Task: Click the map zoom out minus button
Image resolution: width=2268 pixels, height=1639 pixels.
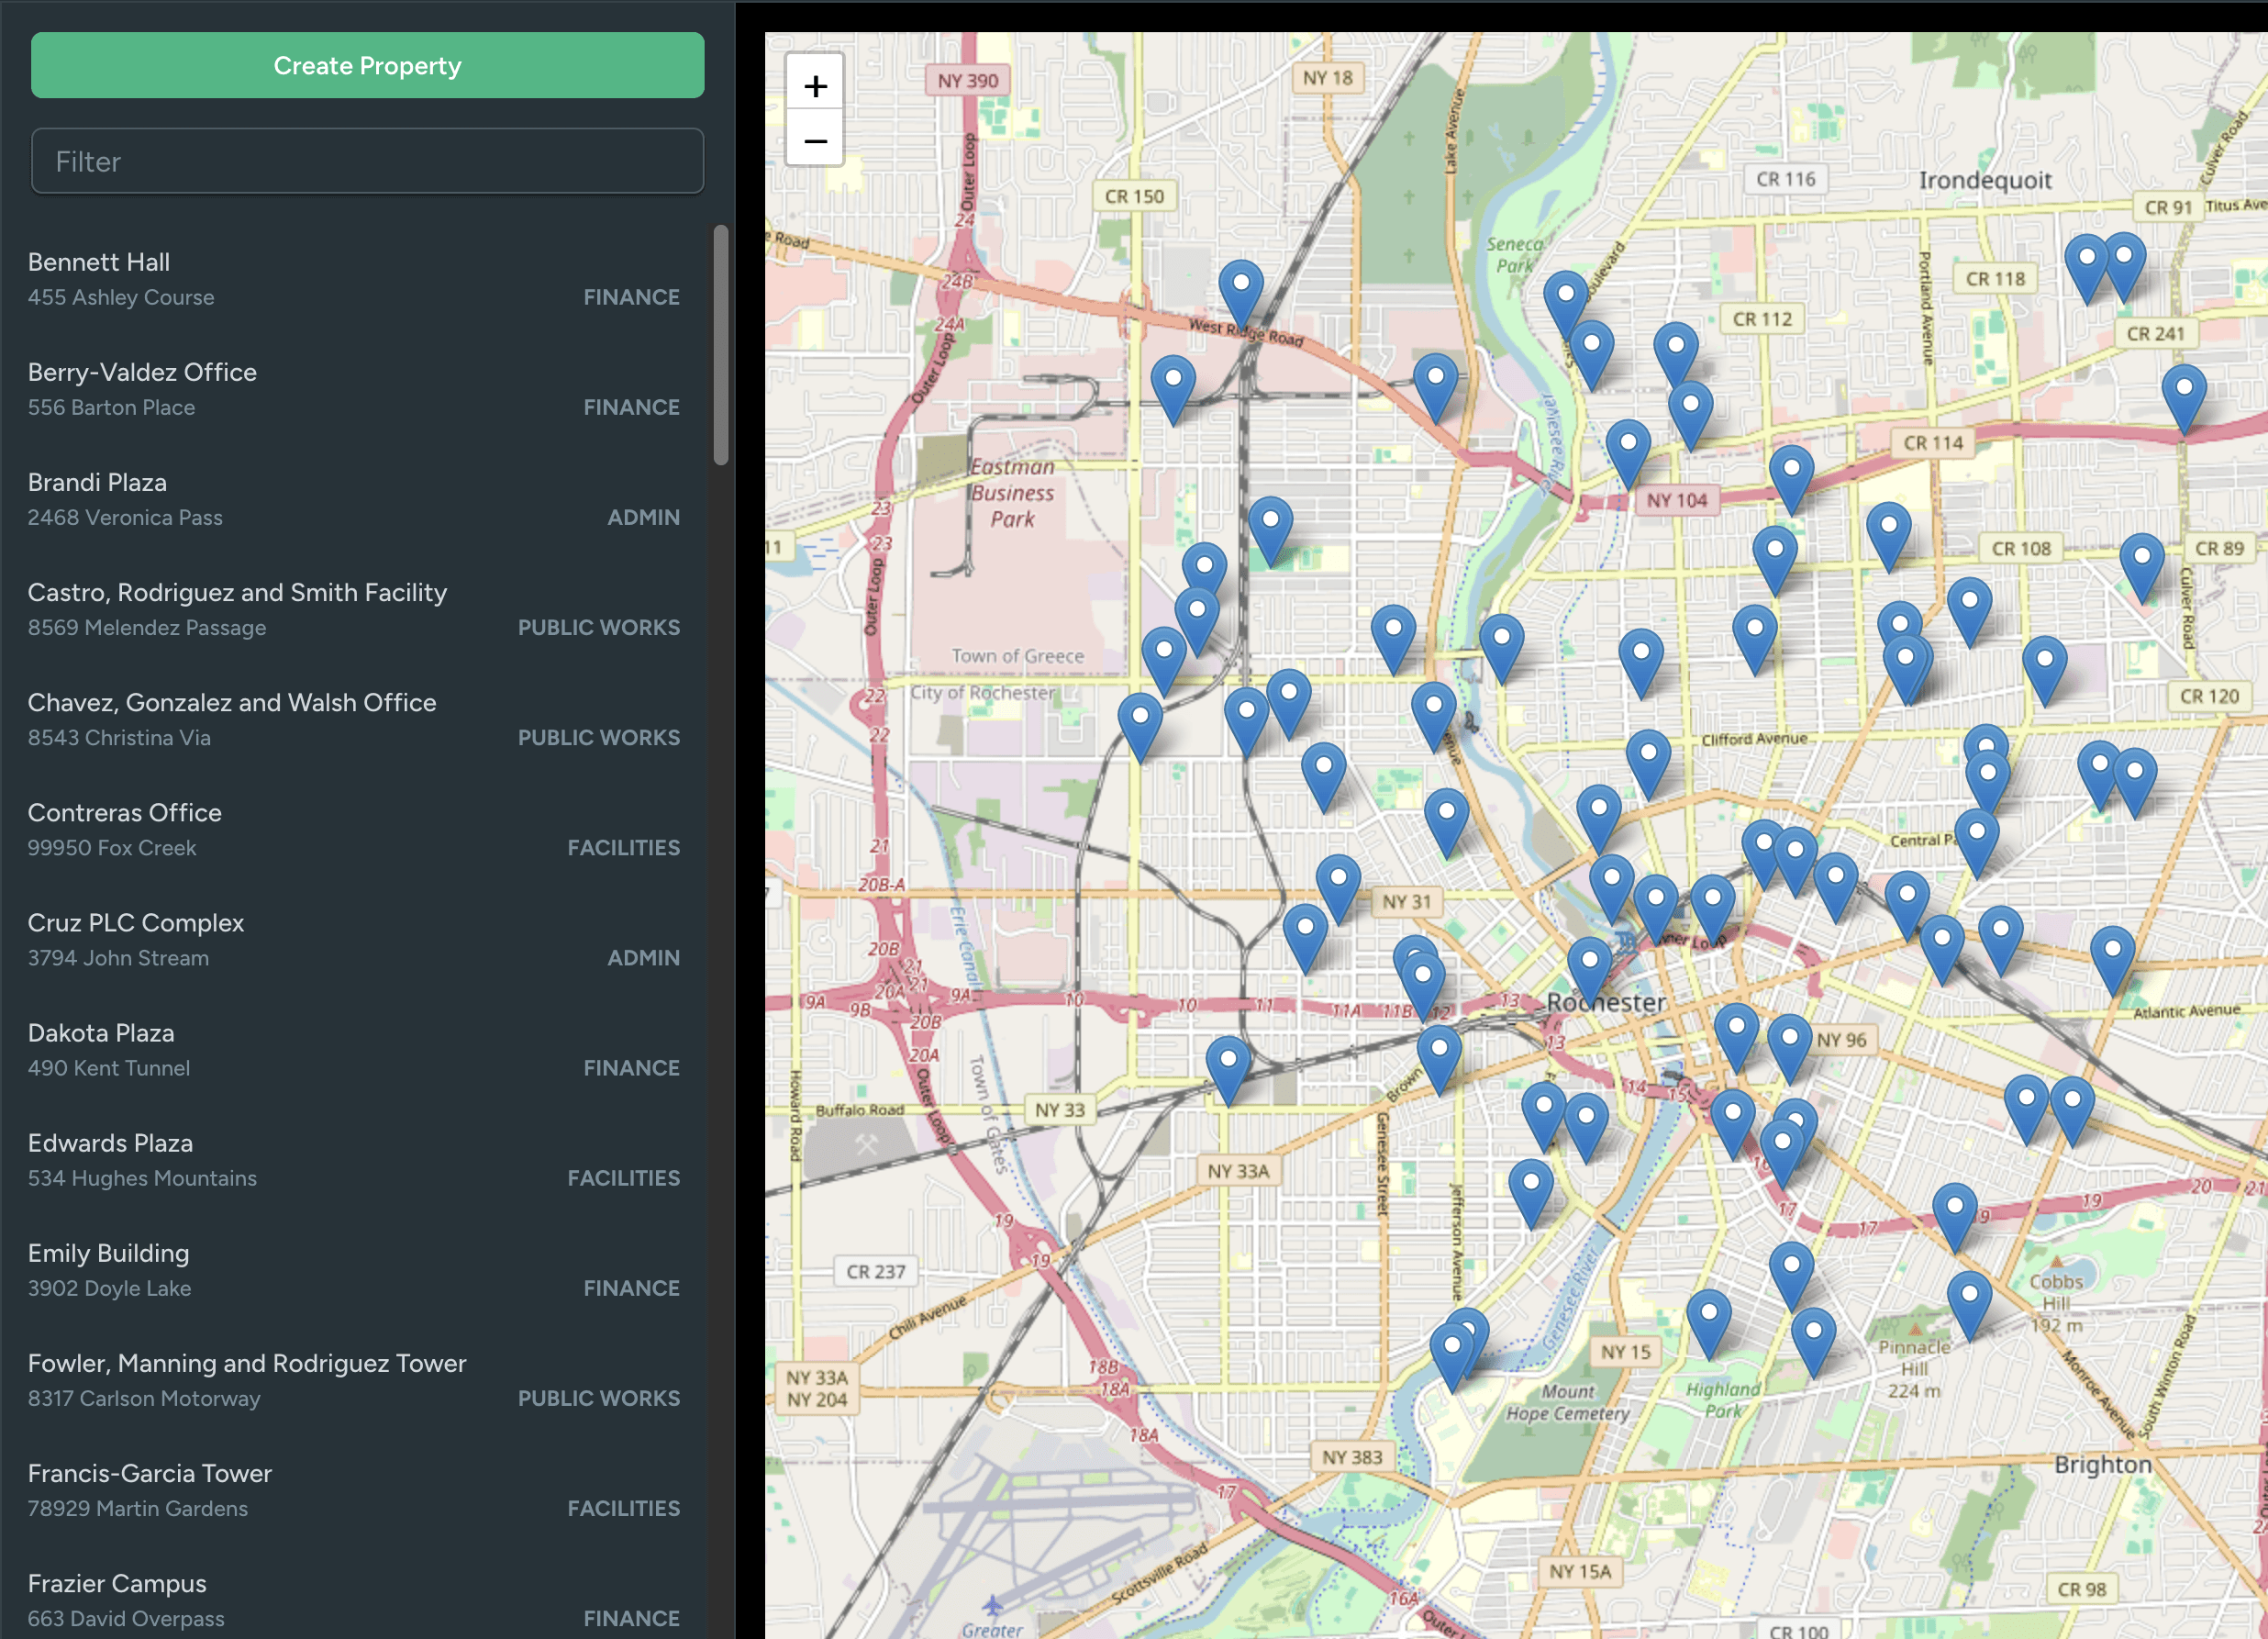Action: [x=815, y=141]
